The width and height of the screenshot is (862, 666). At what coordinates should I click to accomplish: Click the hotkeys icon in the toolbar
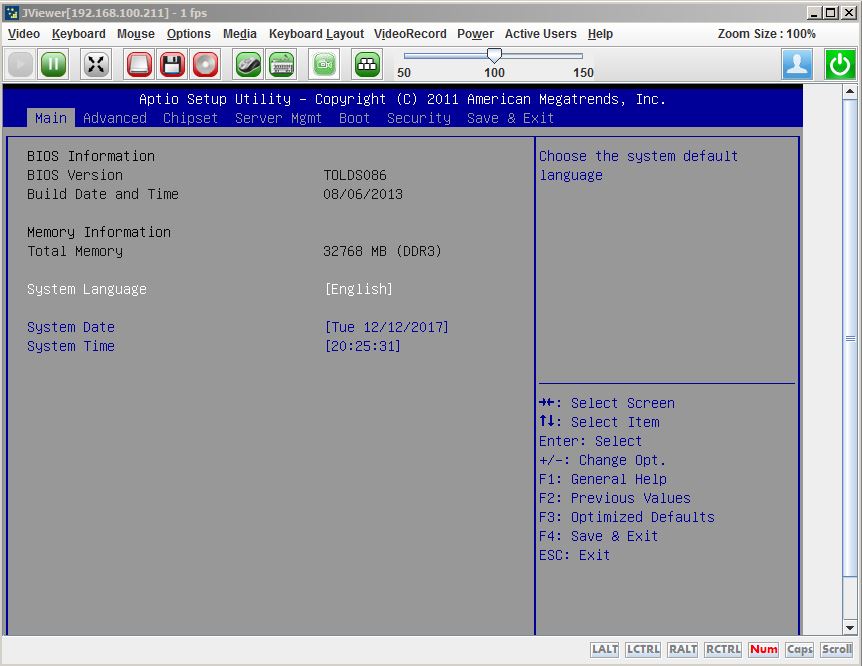pyautogui.click(x=367, y=64)
